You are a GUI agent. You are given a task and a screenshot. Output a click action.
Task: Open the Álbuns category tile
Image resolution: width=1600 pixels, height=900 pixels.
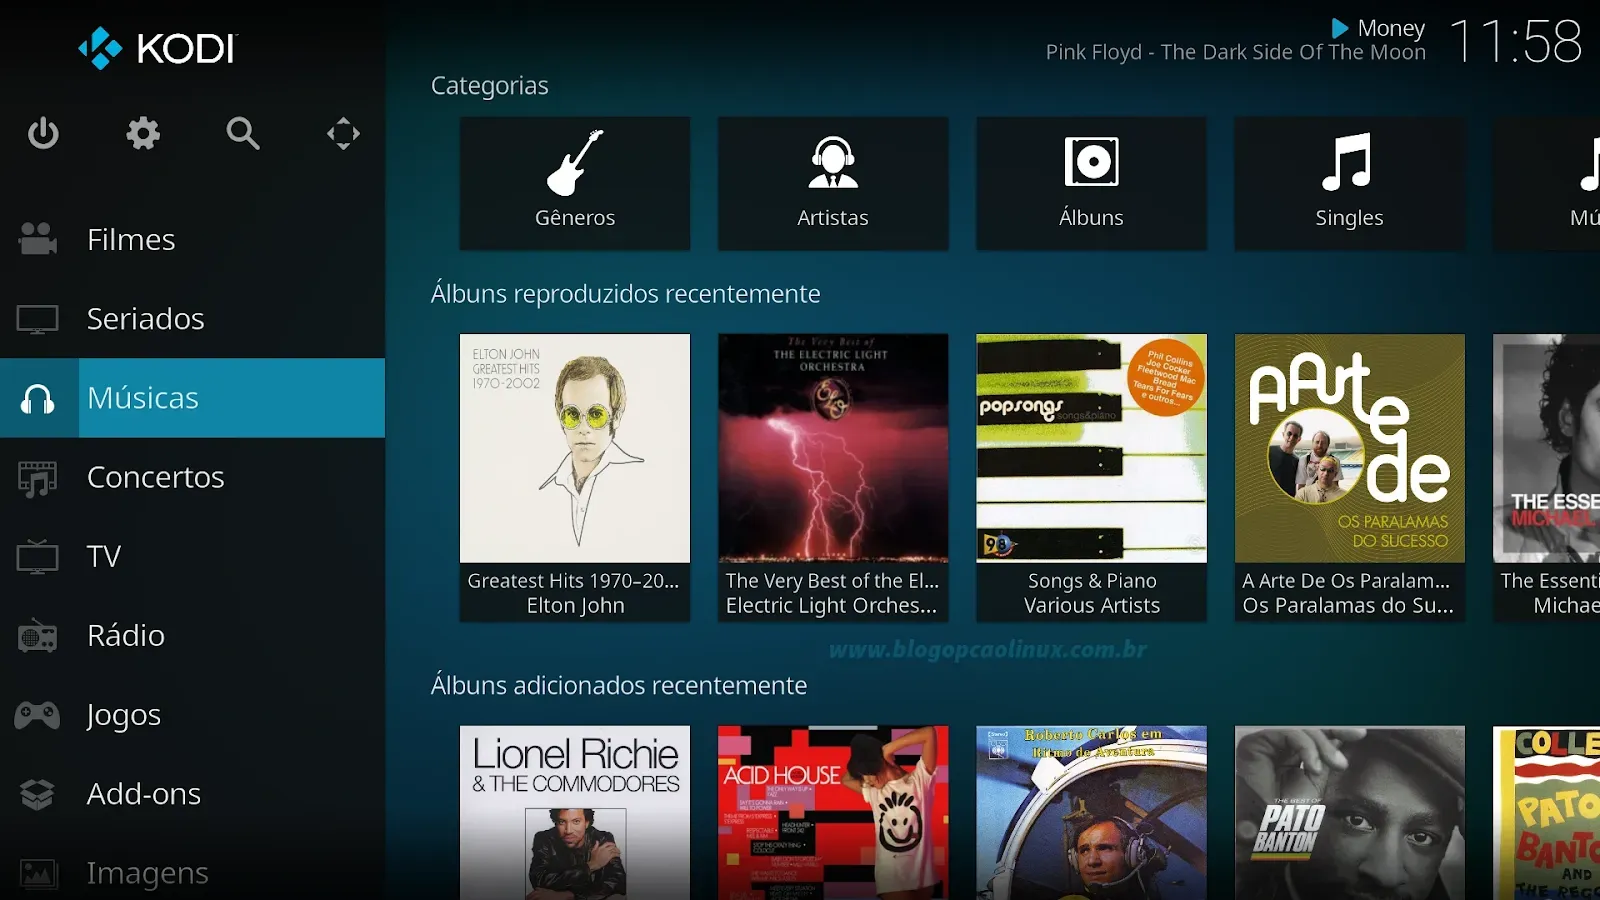pos(1091,183)
